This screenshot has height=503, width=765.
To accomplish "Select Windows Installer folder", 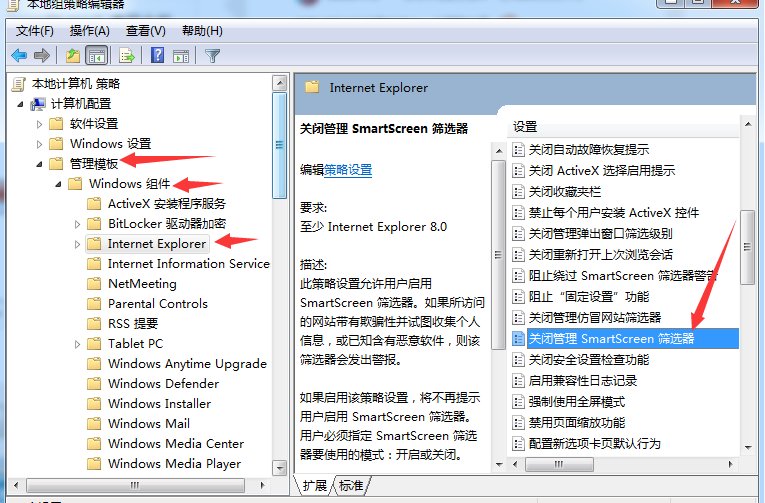I will click(x=160, y=403).
